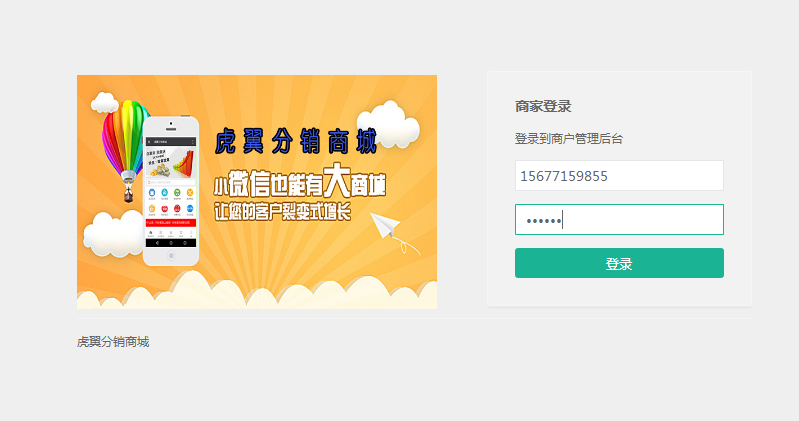This screenshot has height=421, width=799.
Task: Click the cloud above the balloon
Action: pyautogui.click(x=104, y=103)
